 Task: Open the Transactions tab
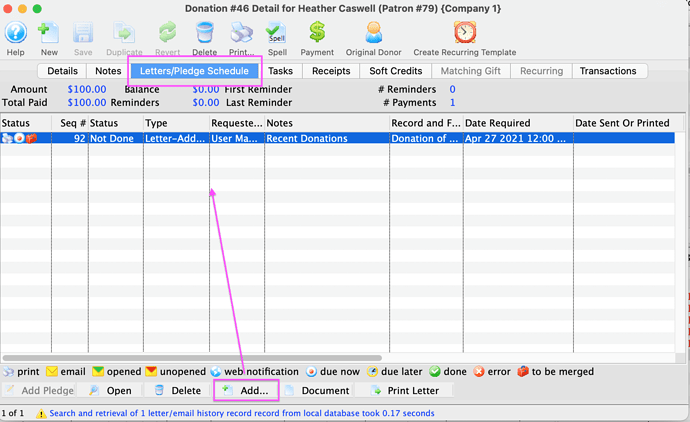608,71
